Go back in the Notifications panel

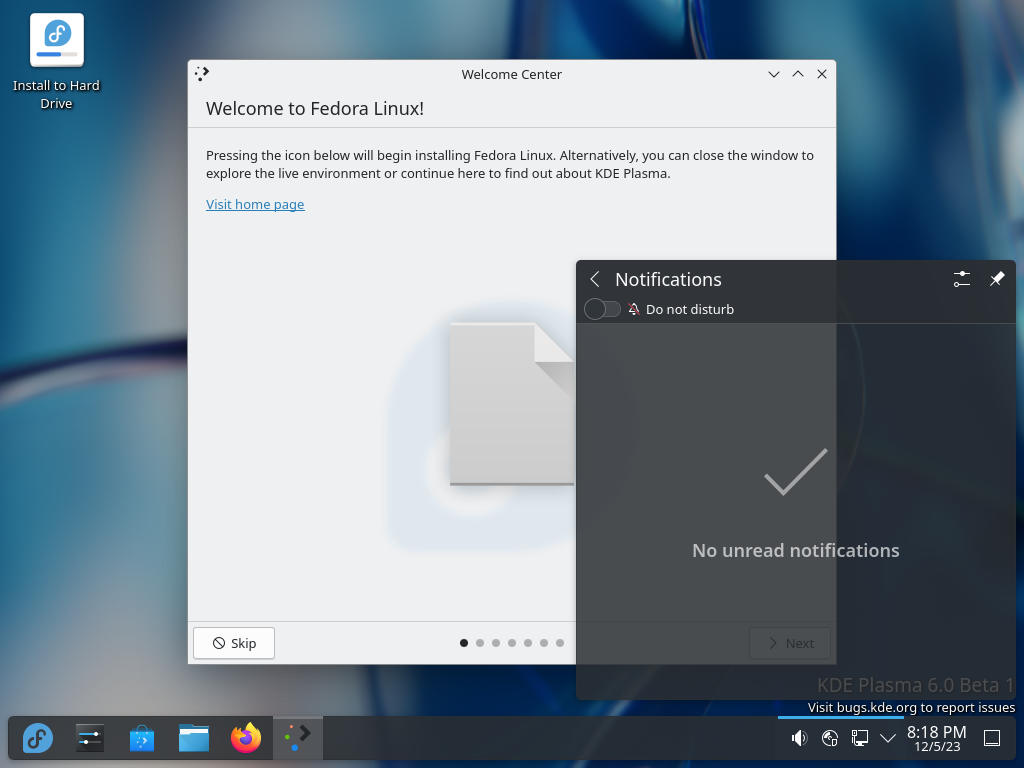tap(595, 280)
